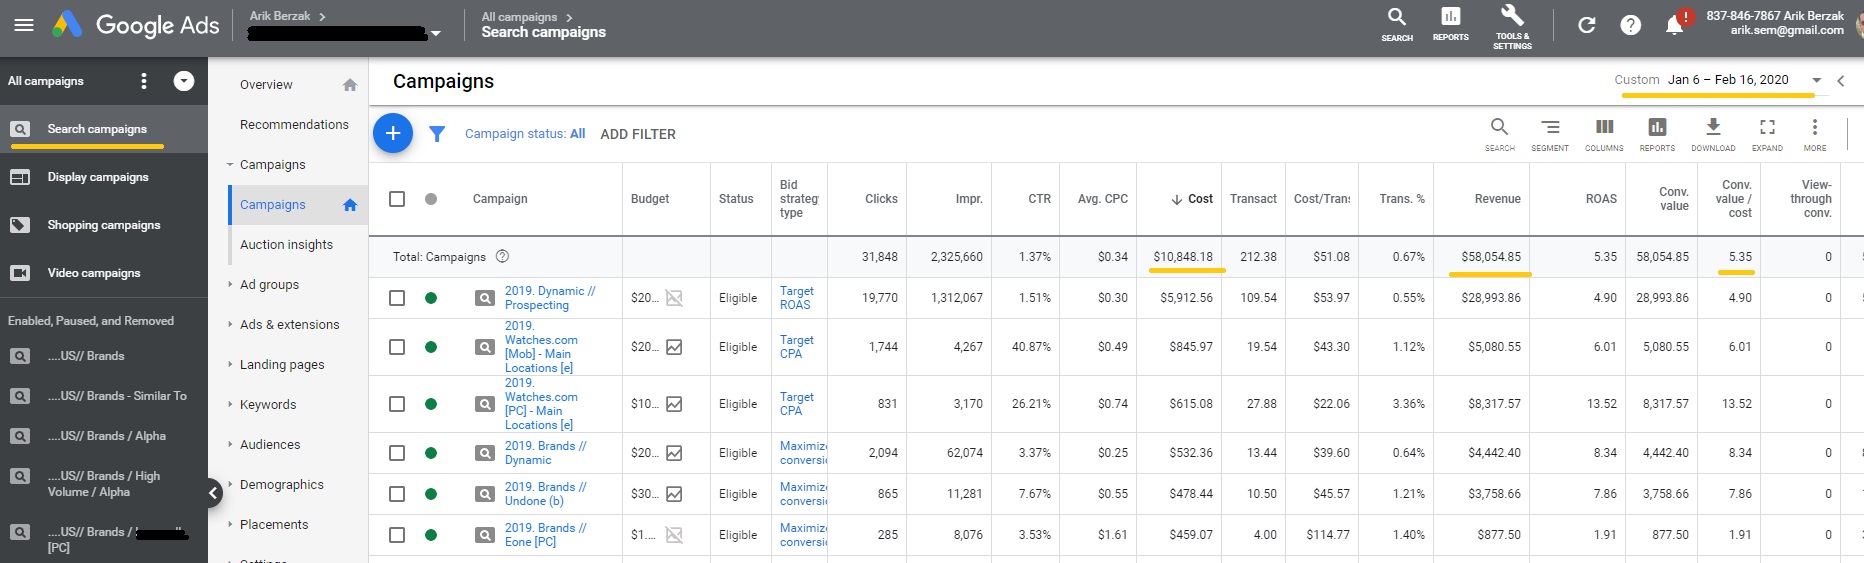Check the 2019. Brands // Undone (b) checkbox
Image resolution: width=1864 pixels, height=563 pixels.
click(397, 494)
